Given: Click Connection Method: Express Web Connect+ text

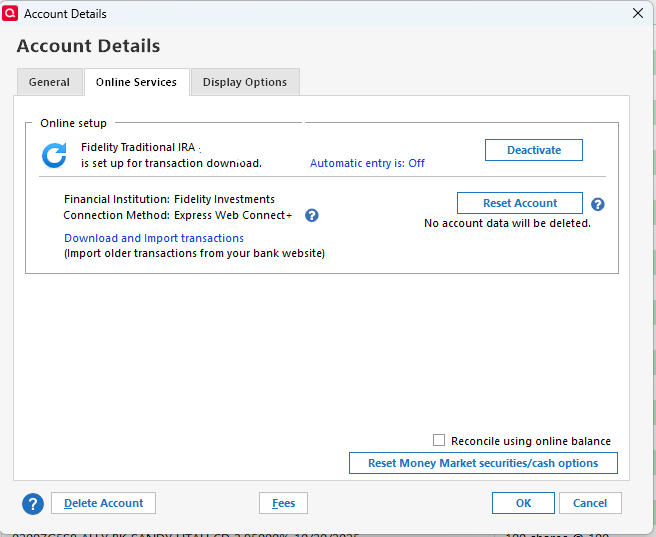Looking at the screenshot, I should (x=177, y=215).
